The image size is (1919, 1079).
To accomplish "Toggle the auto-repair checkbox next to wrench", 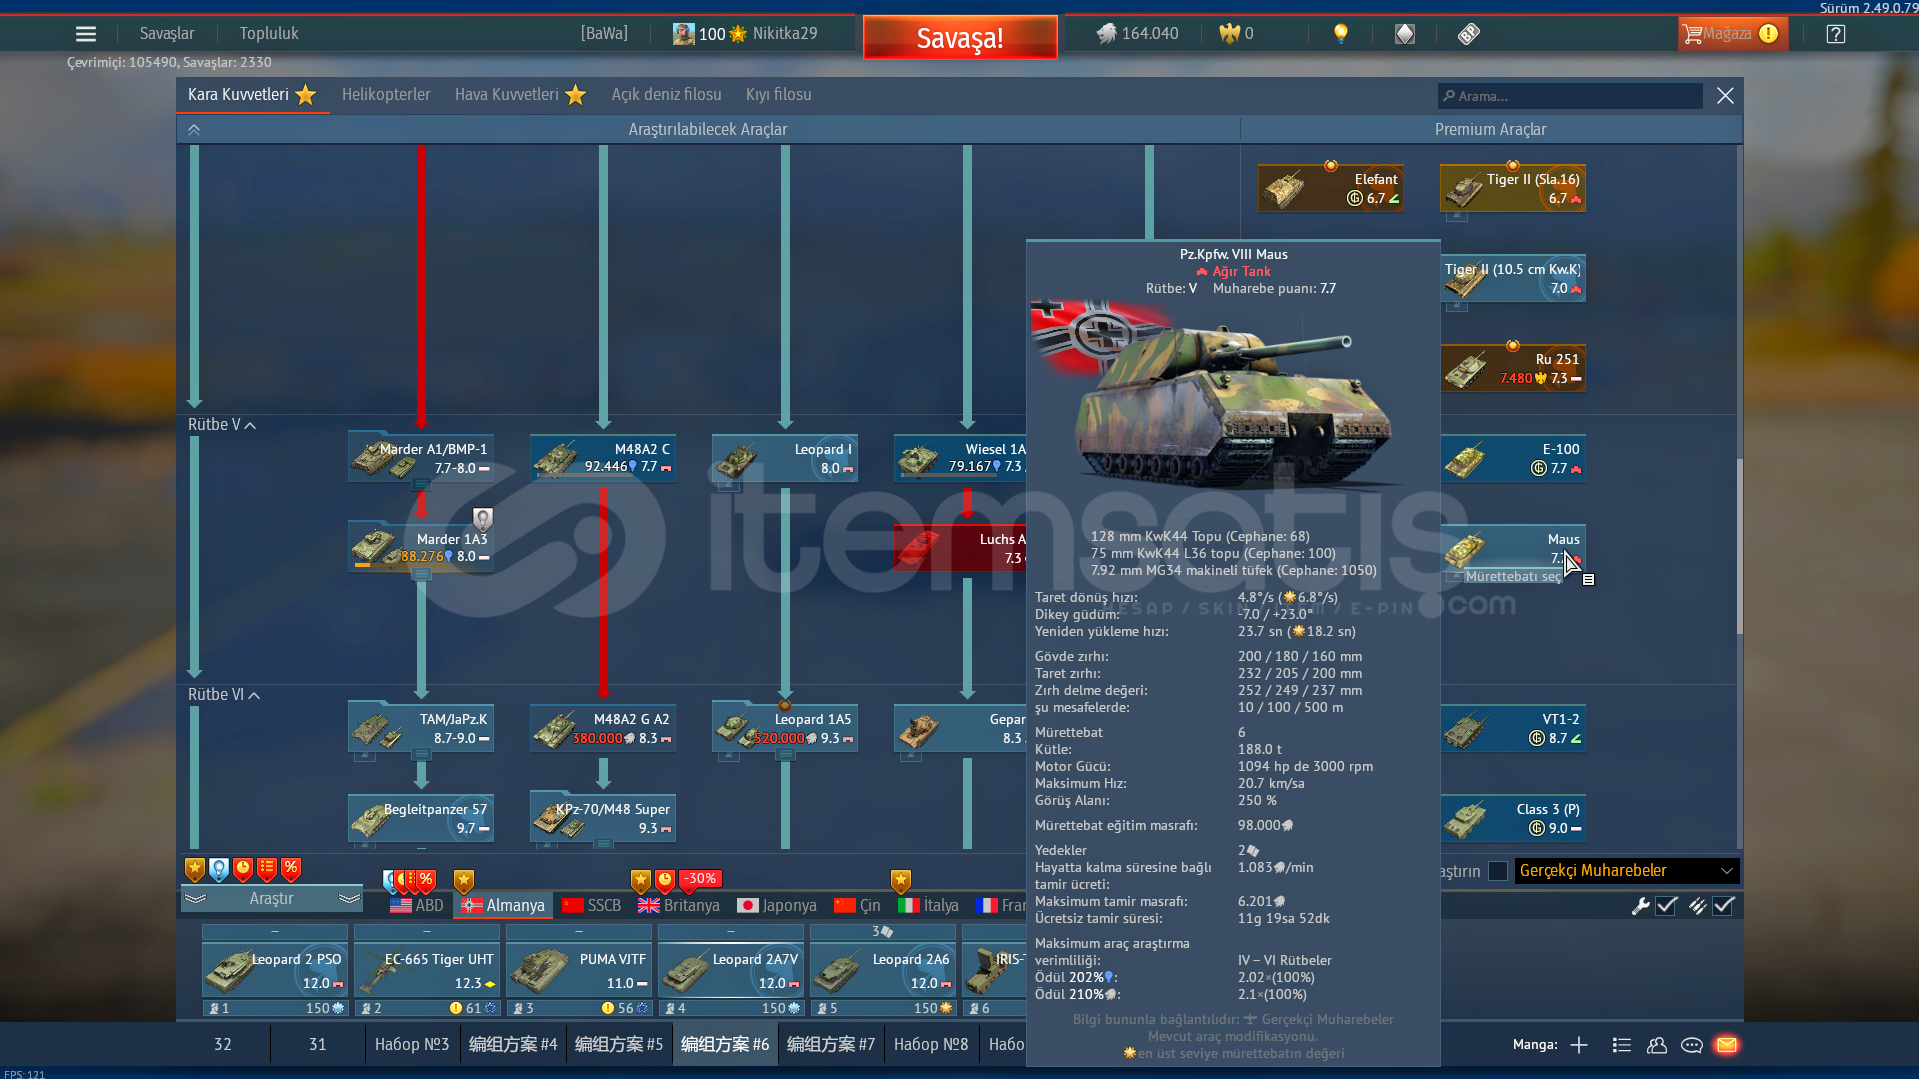I will (x=1666, y=906).
